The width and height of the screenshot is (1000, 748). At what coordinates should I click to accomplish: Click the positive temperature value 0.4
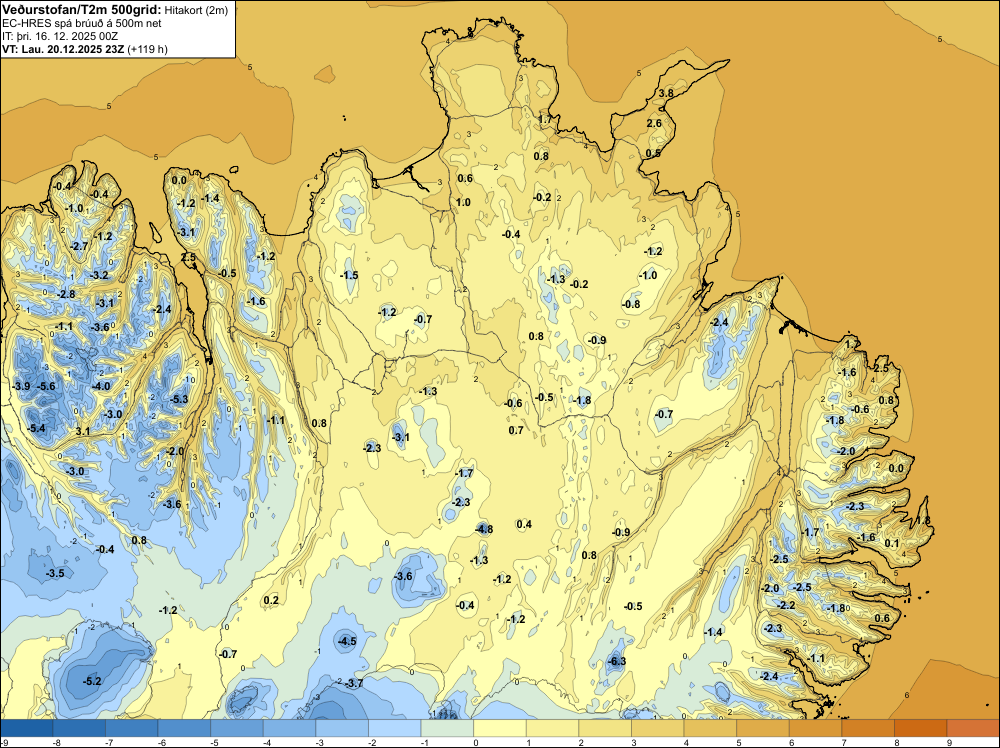[524, 524]
